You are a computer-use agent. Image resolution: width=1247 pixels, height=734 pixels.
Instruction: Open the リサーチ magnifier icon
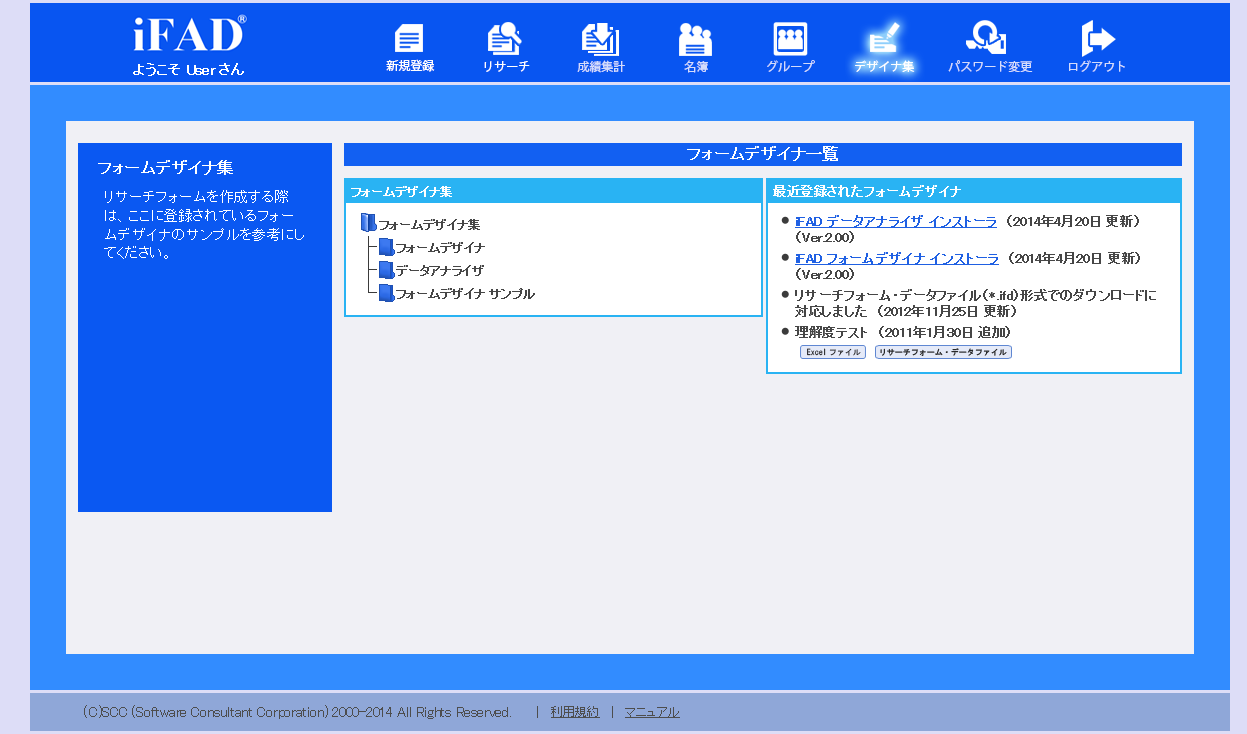[x=504, y=39]
